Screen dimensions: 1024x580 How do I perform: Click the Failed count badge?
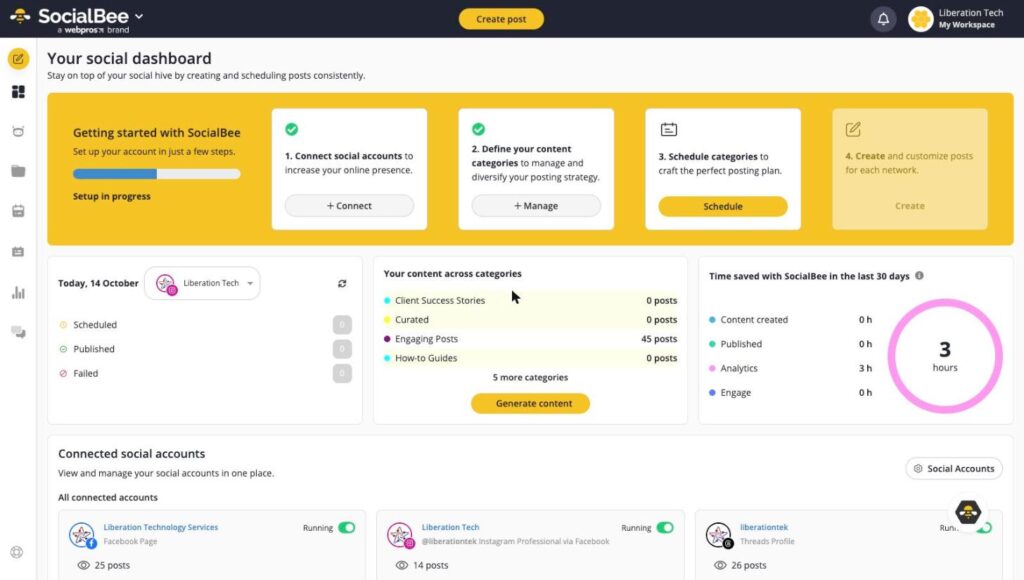342,374
